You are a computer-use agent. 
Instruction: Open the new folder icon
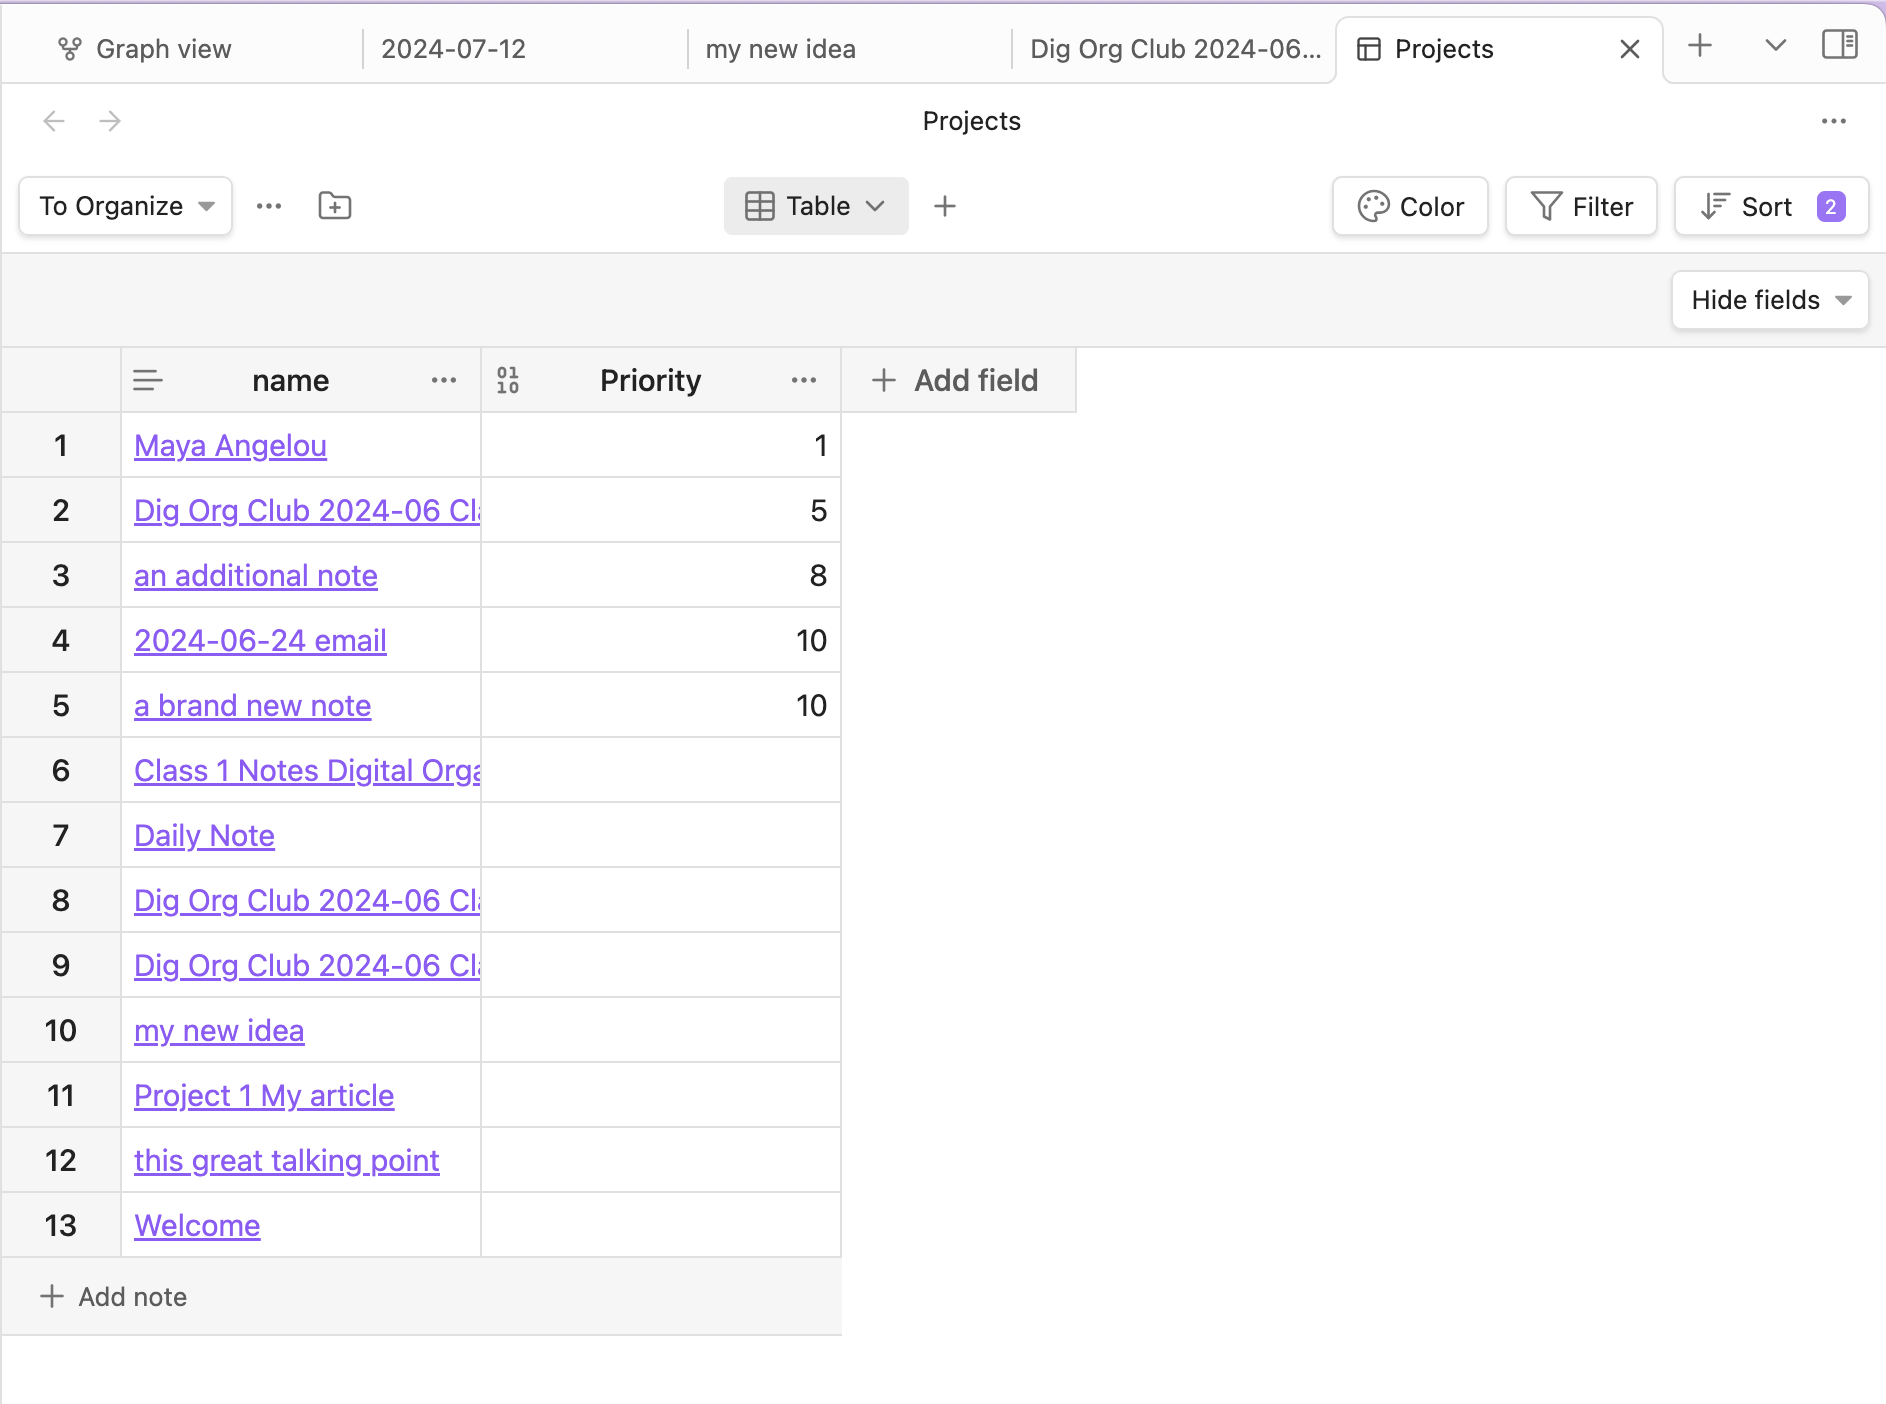[334, 206]
